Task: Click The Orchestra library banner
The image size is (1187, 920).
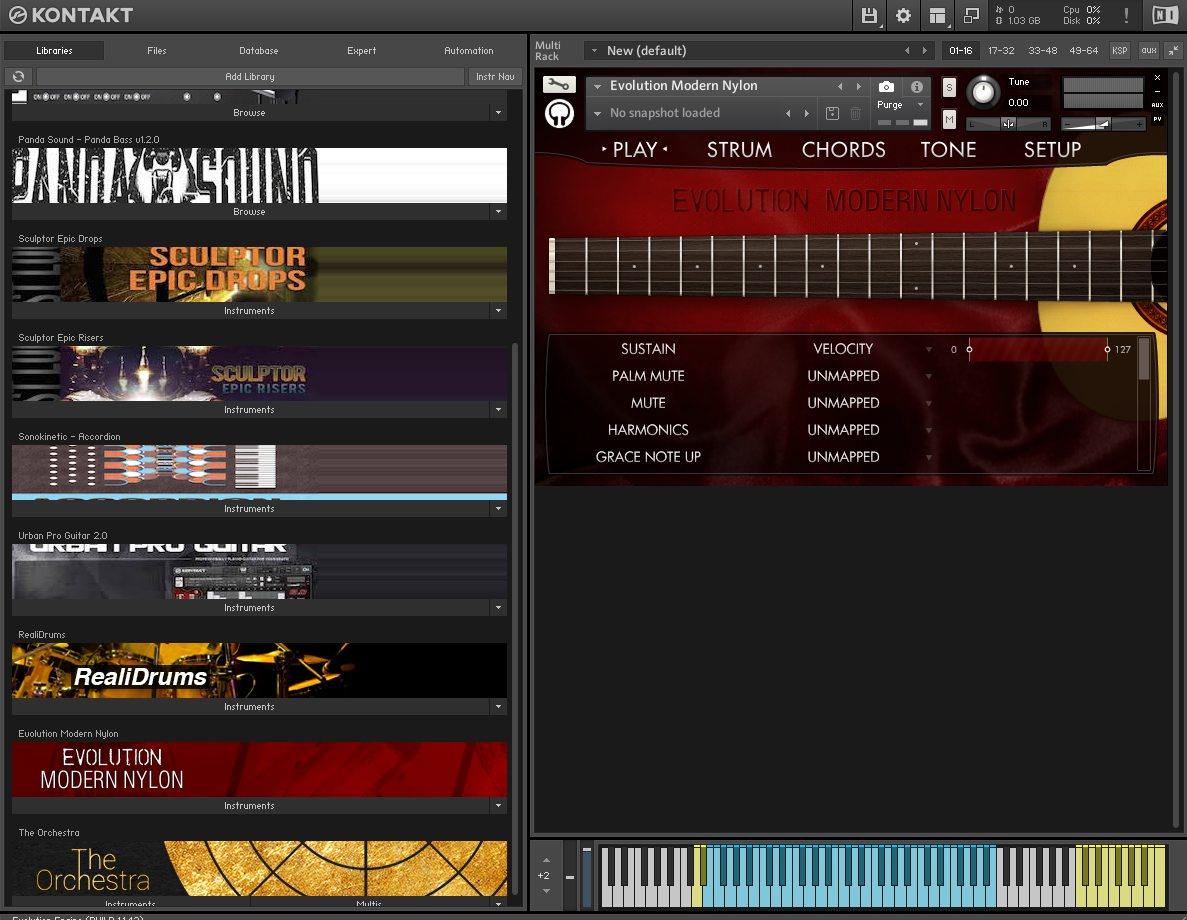Action: point(260,868)
